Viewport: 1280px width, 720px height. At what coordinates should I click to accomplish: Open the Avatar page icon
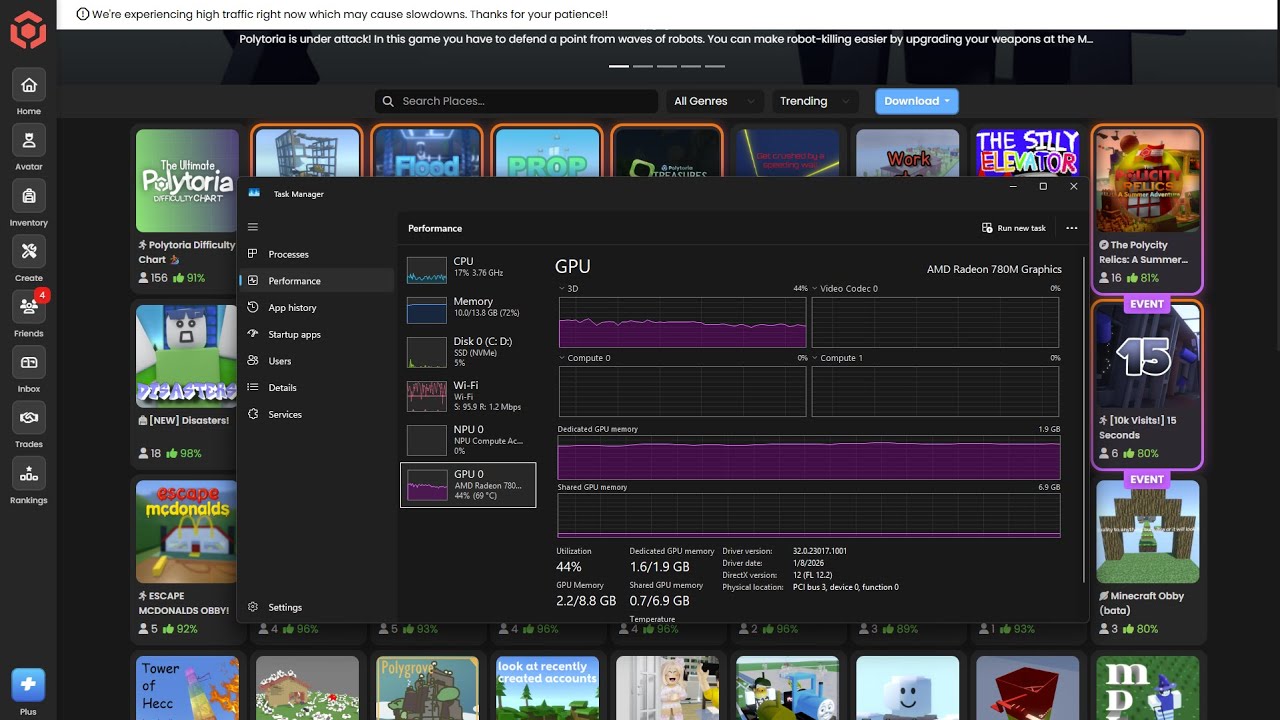pyautogui.click(x=28, y=141)
